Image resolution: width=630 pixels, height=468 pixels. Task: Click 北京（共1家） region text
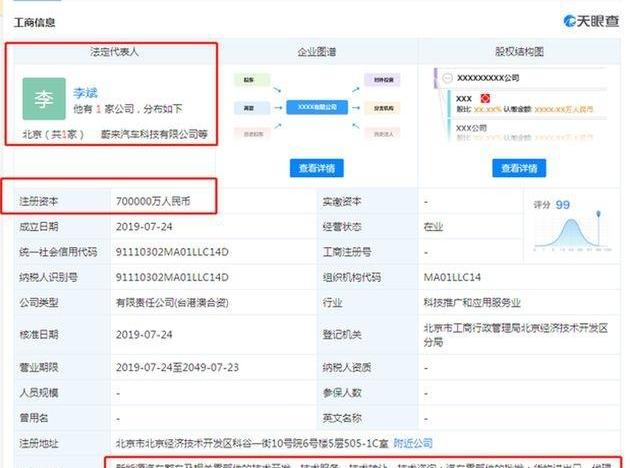click(53, 134)
